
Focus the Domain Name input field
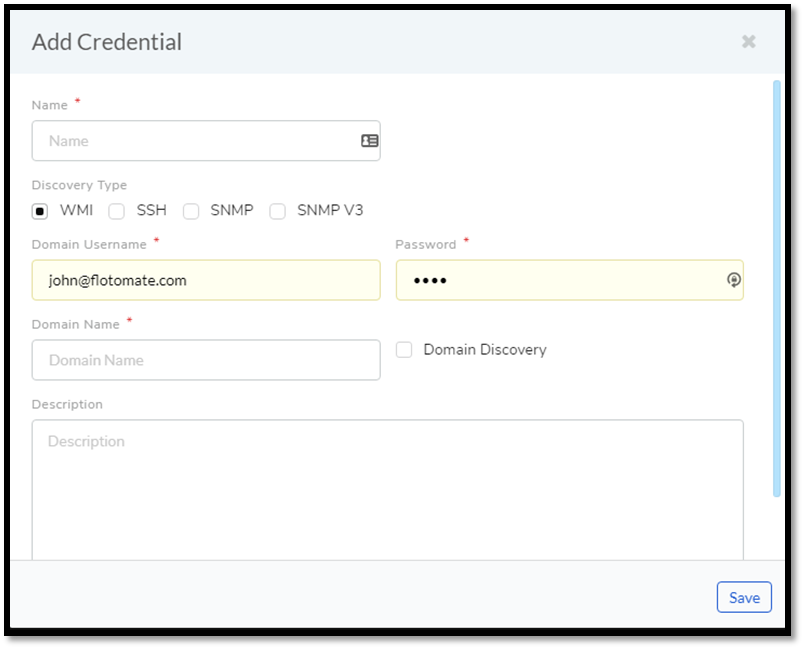(x=206, y=360)
